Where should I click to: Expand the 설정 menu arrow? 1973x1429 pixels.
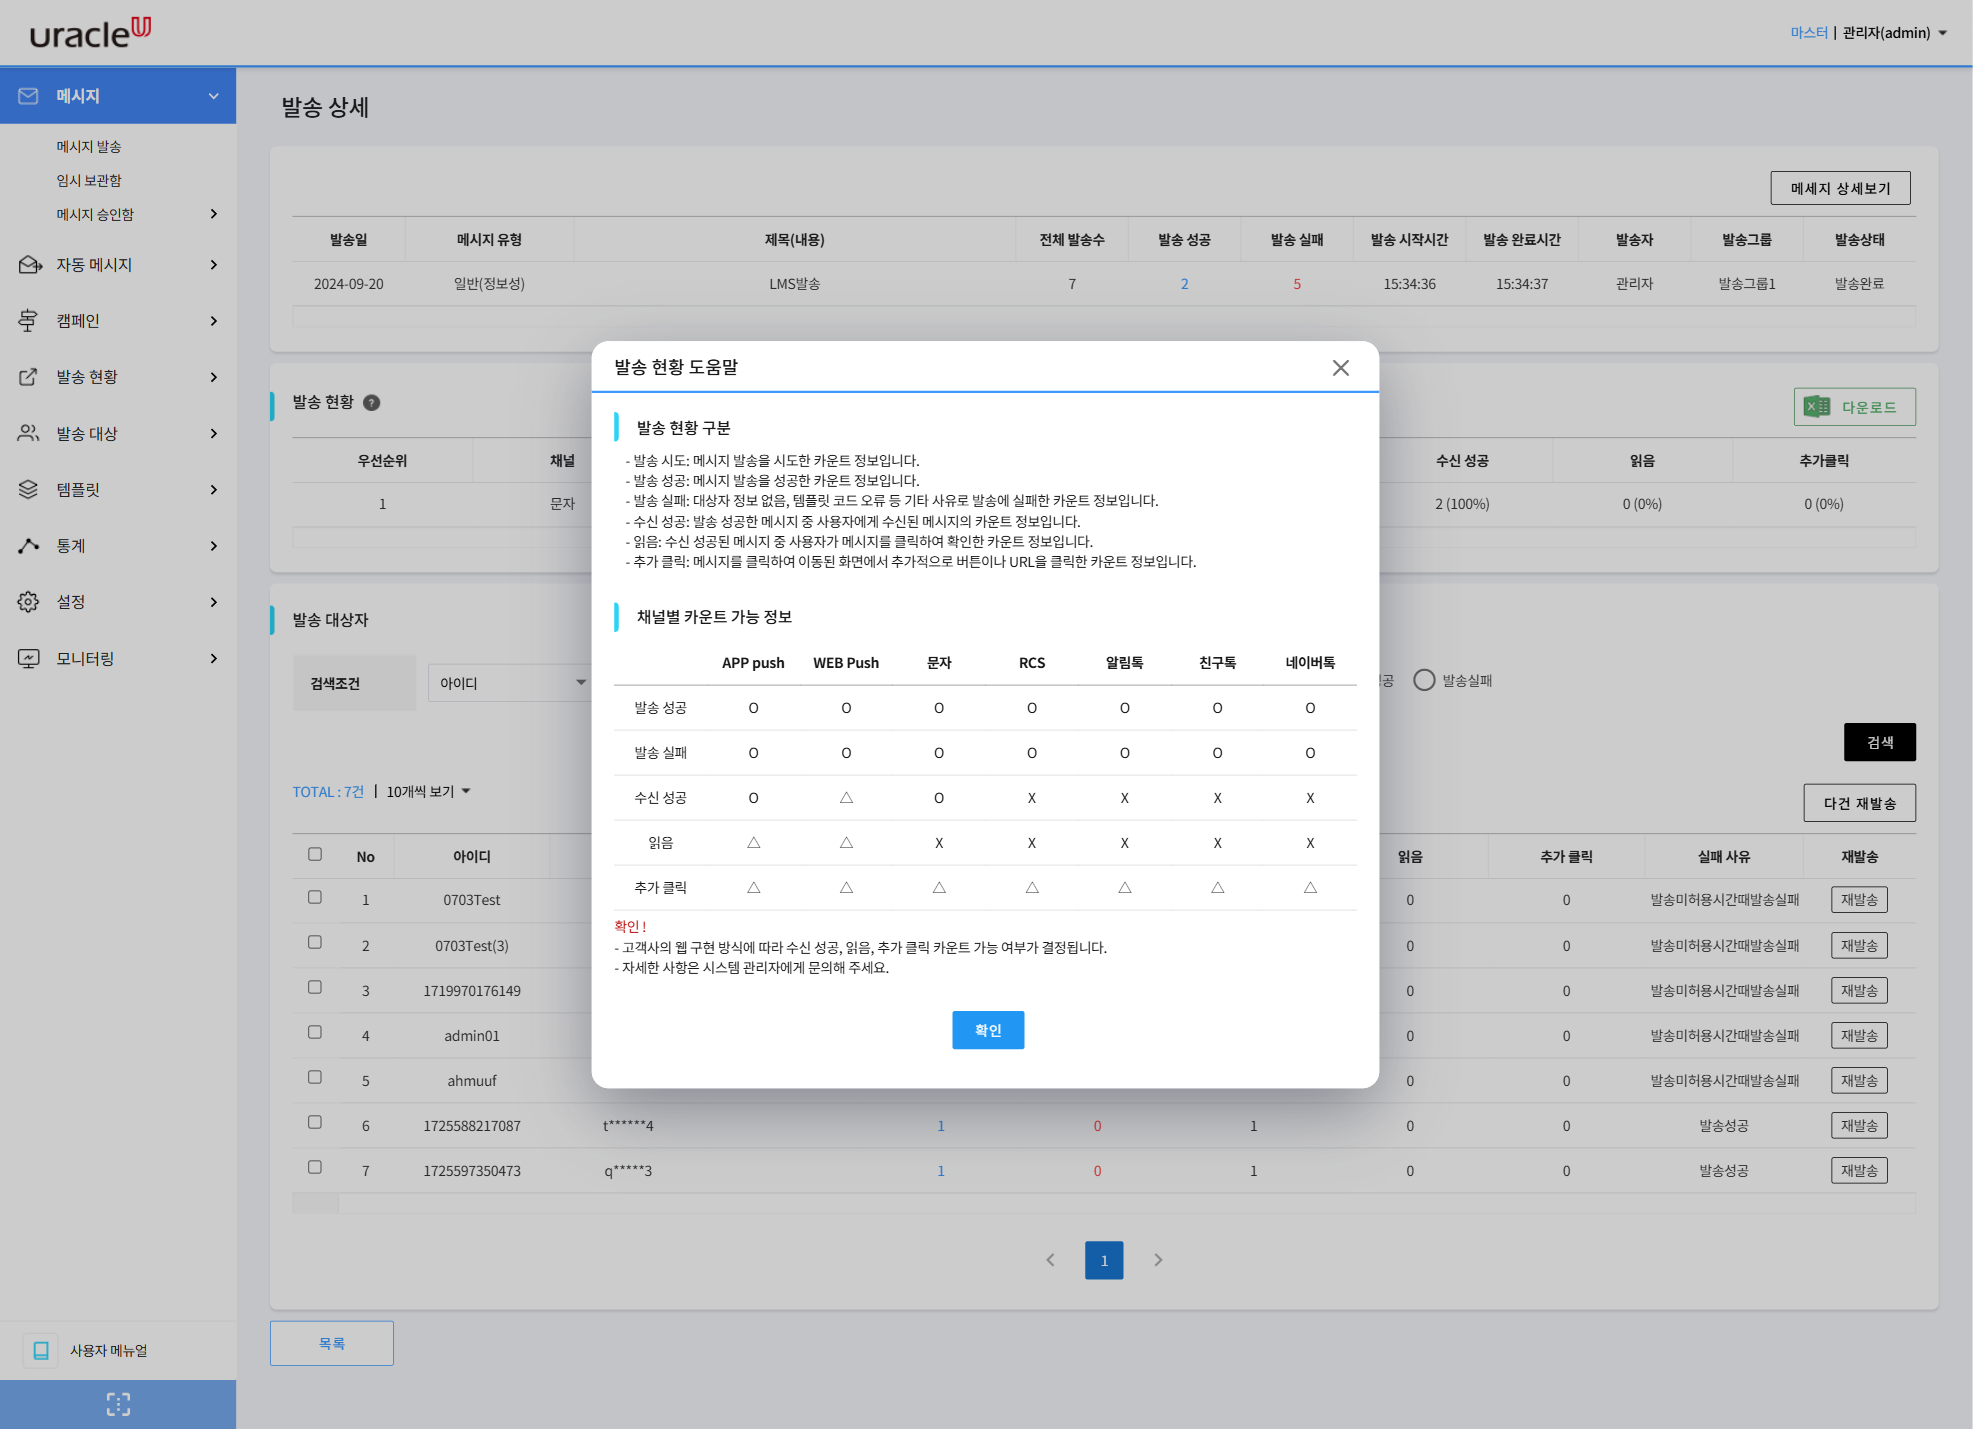point(213,602)
